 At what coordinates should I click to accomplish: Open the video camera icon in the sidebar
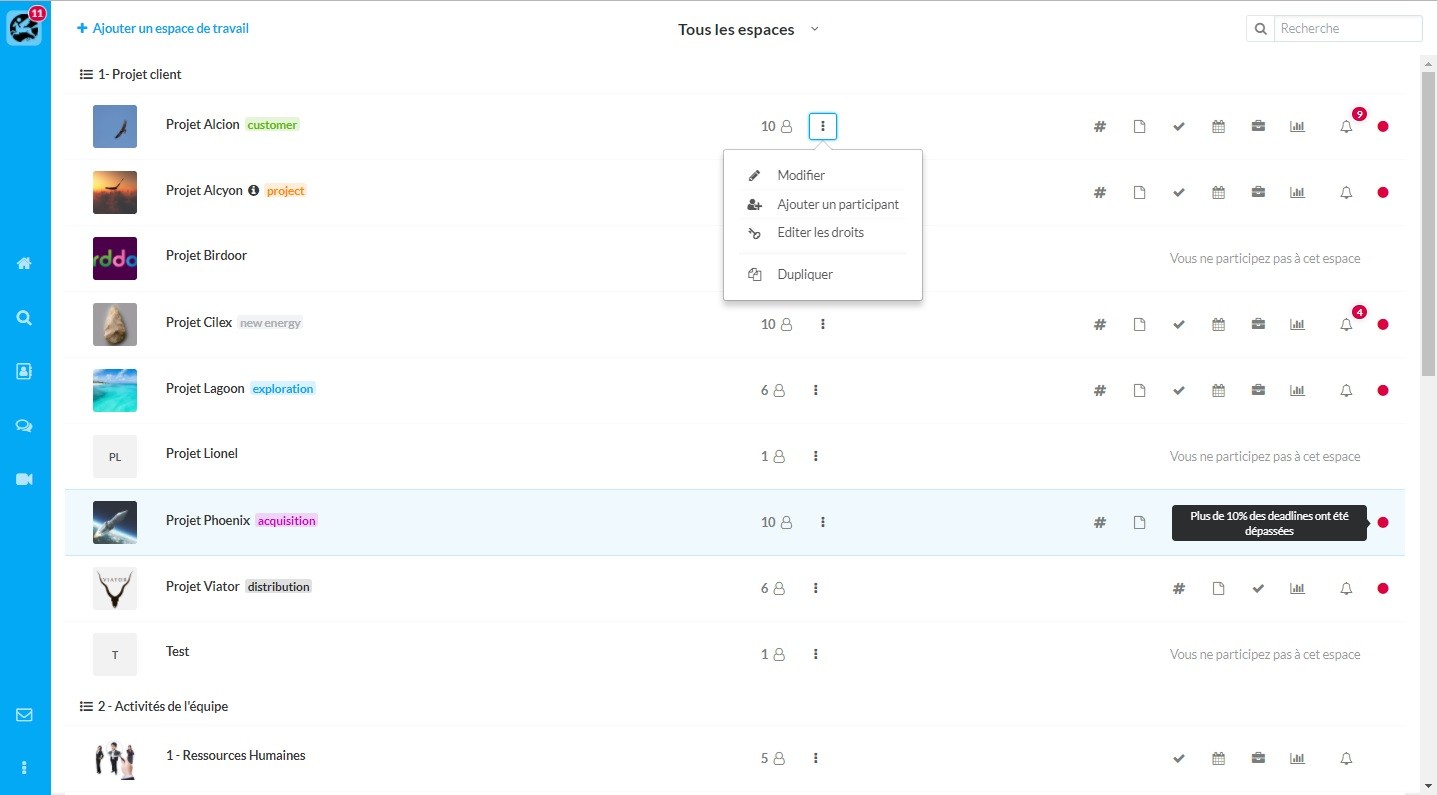pos(24,479)
